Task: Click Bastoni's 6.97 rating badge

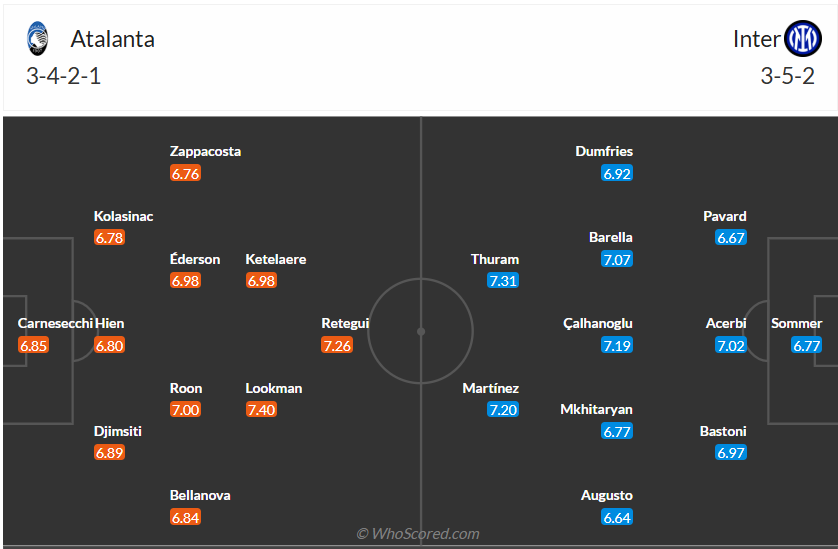Action: pos(731,453)
